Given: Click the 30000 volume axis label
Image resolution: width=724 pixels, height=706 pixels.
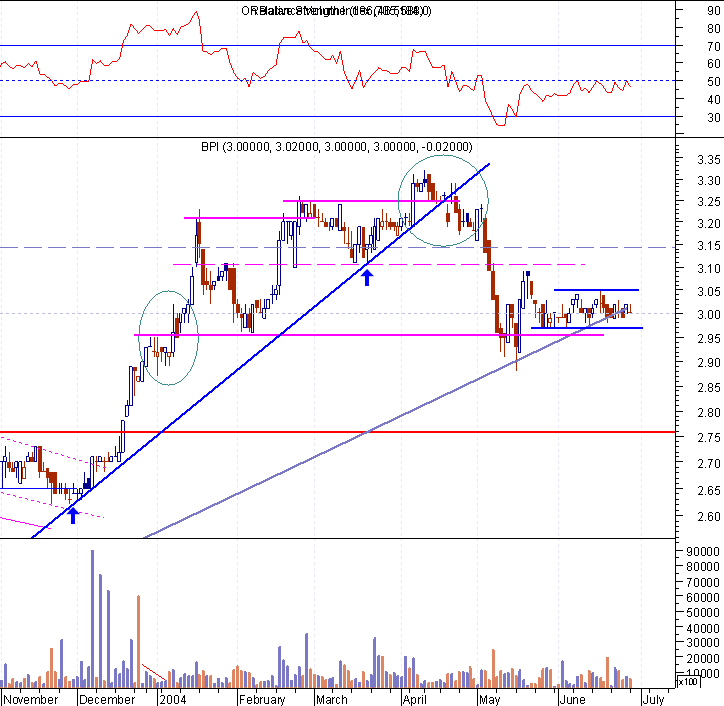Looking at the screenshot, I should (x=703, y=643).
